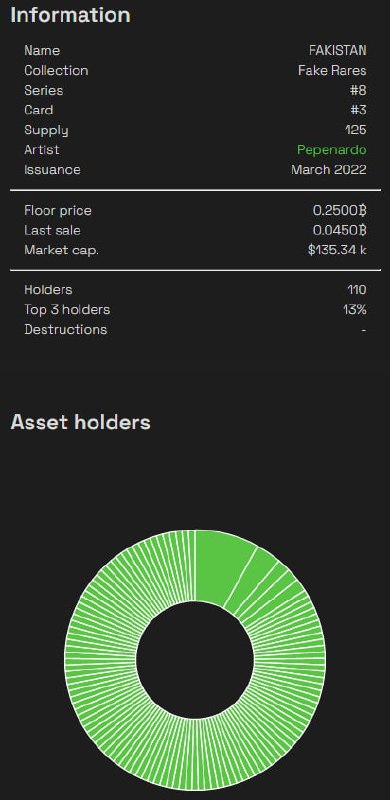Click the Supply 125 value
Viewport: 390px width, 800px height.
355,130
